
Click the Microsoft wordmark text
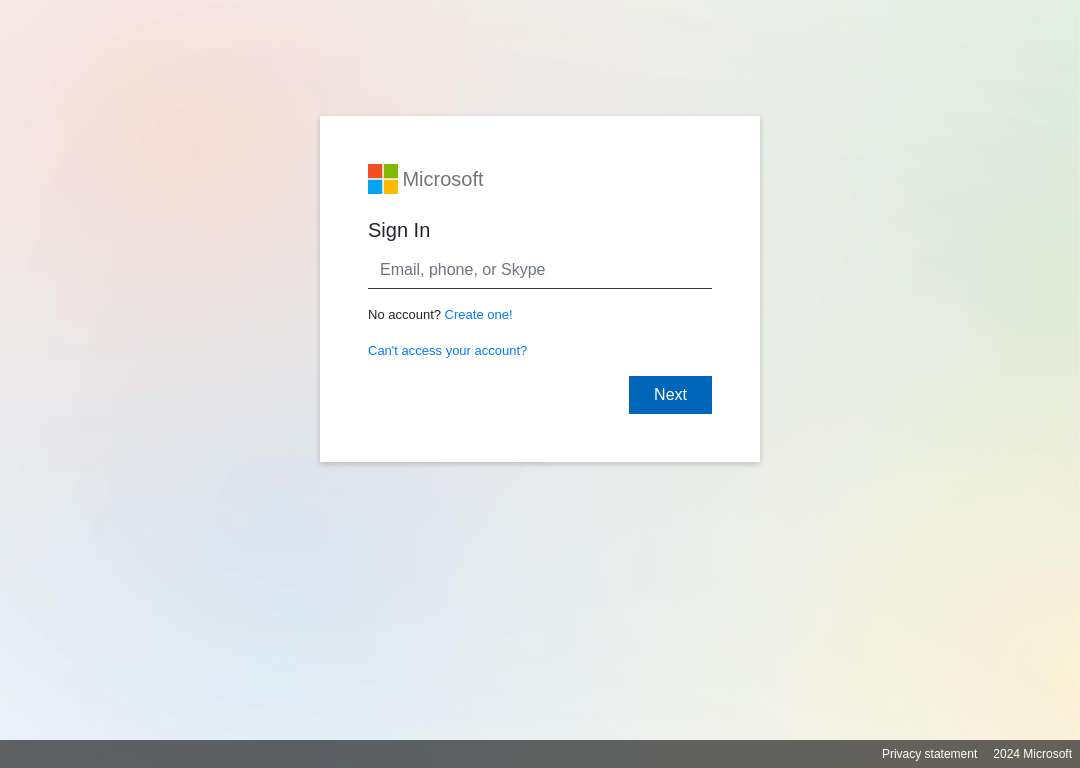pos(443,179)
